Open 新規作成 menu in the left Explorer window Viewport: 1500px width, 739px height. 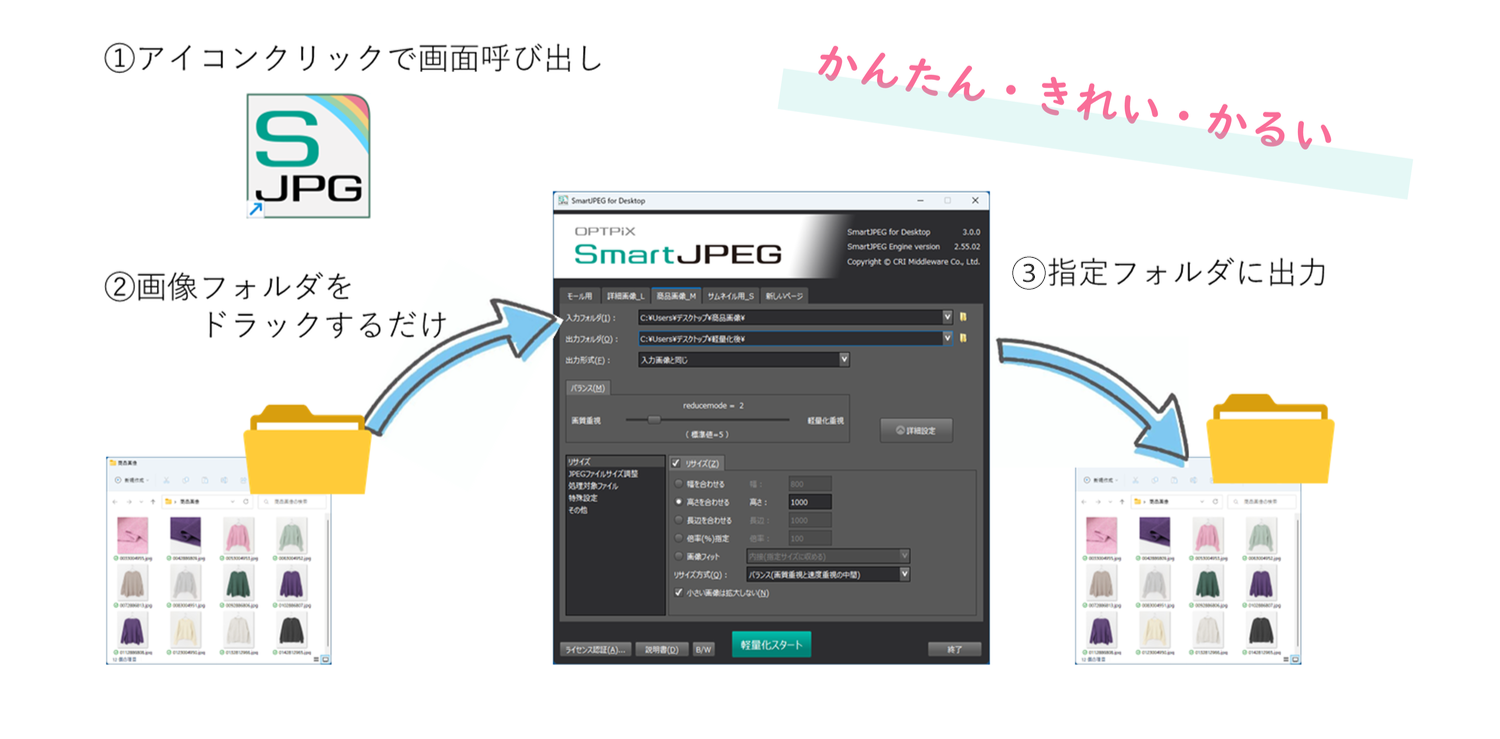point(131,480)
